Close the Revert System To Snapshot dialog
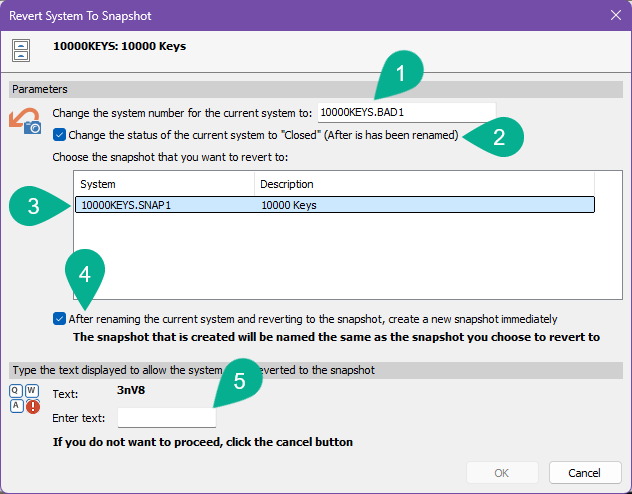 coord(614,16)
